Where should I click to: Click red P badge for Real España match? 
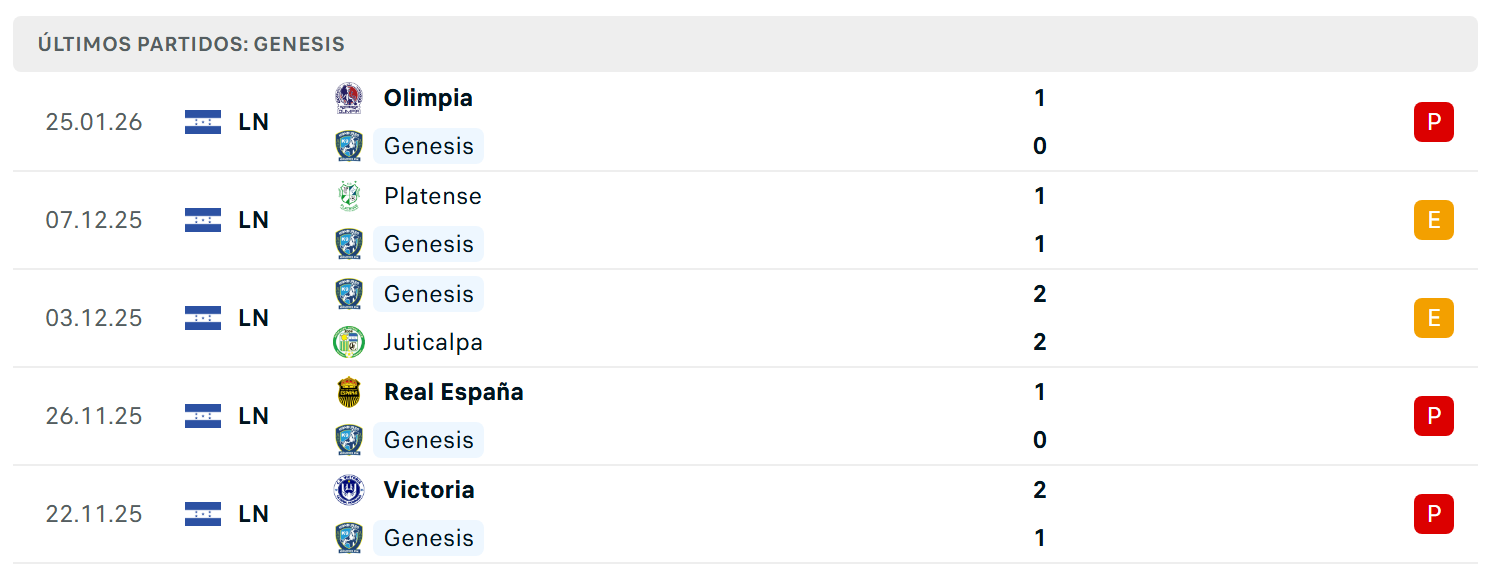pyautogui.click(x=1433, y=416)
